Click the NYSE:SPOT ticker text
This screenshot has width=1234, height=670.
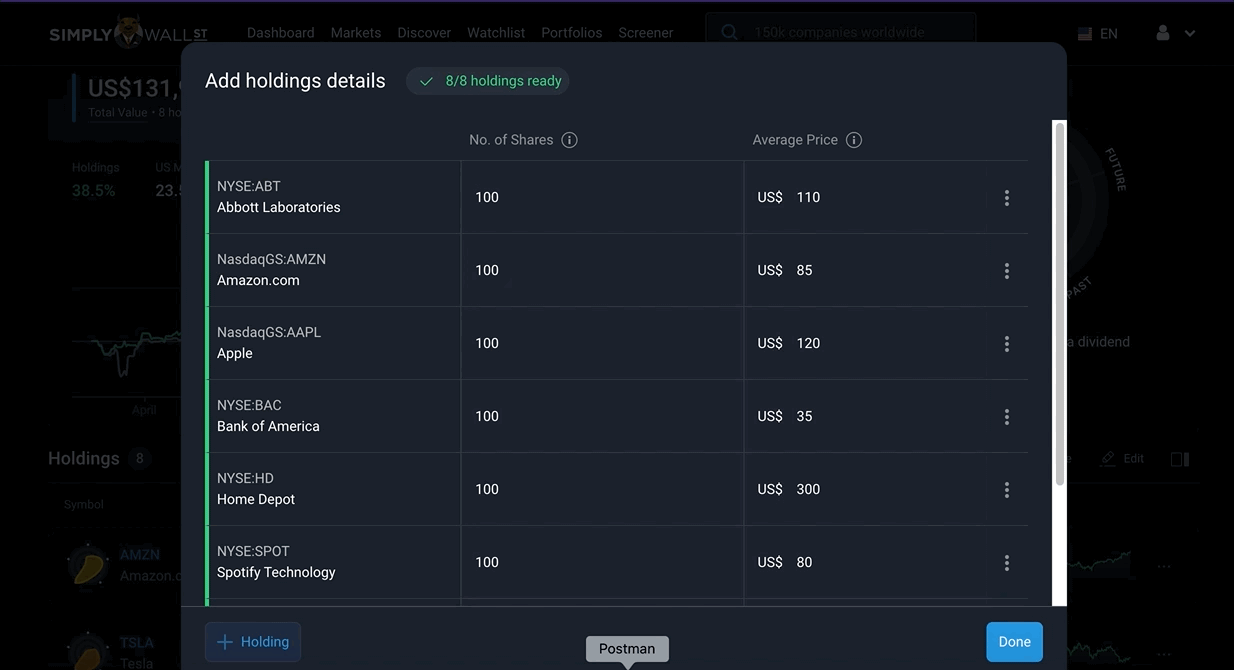tap(253, 551)
